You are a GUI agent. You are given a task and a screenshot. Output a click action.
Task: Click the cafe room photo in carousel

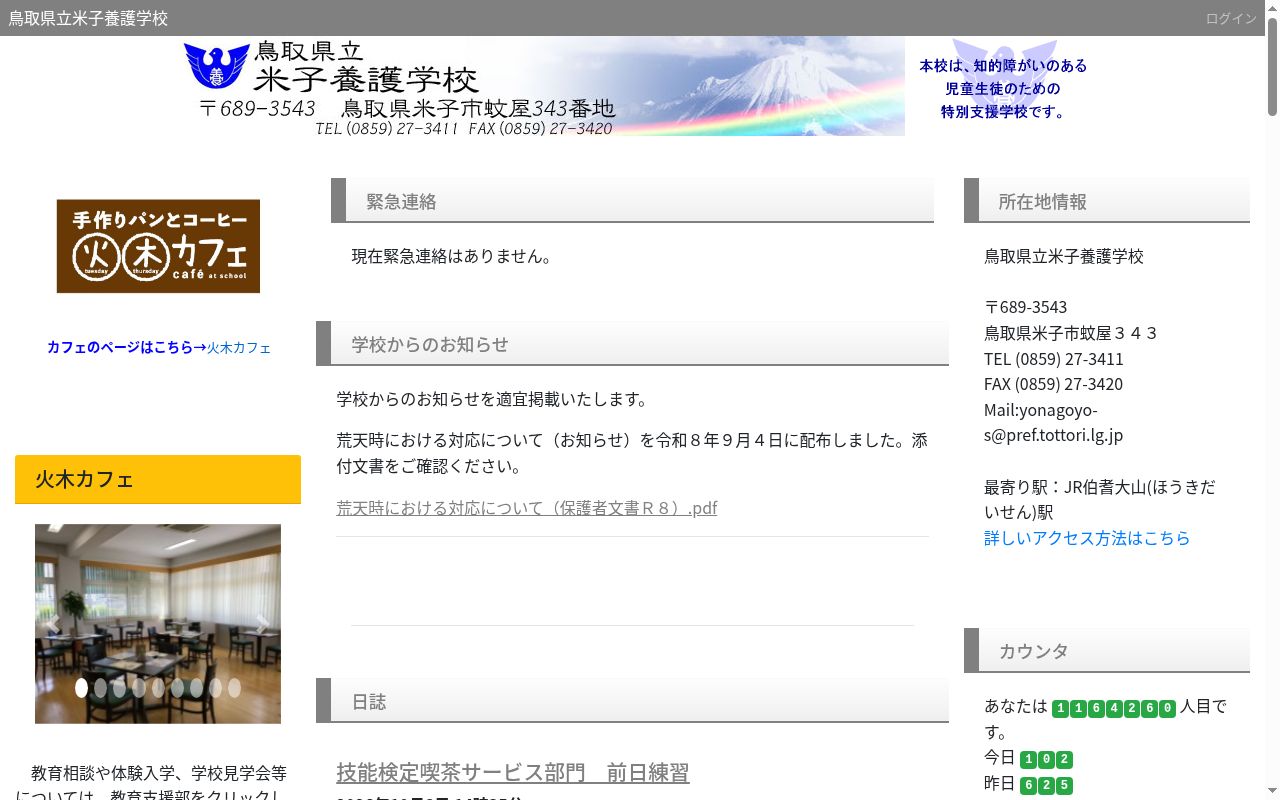(x=158, y=624)
